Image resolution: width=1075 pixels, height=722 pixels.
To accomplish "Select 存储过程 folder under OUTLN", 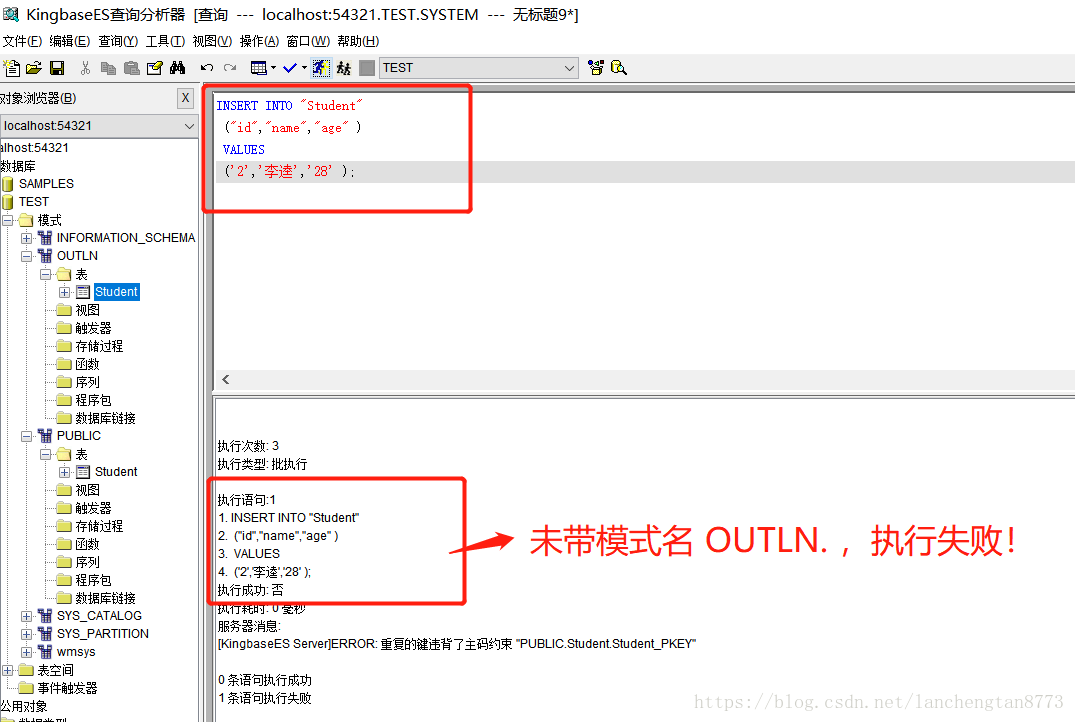I will coord(99,346).
